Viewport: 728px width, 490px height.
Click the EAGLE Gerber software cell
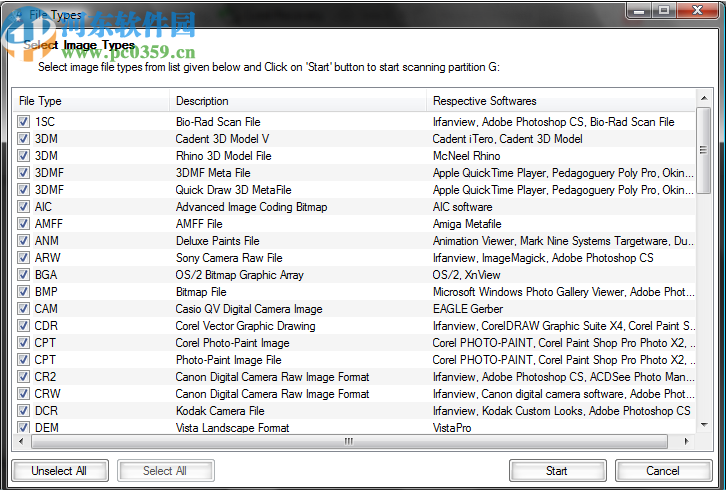click(468, 309)
